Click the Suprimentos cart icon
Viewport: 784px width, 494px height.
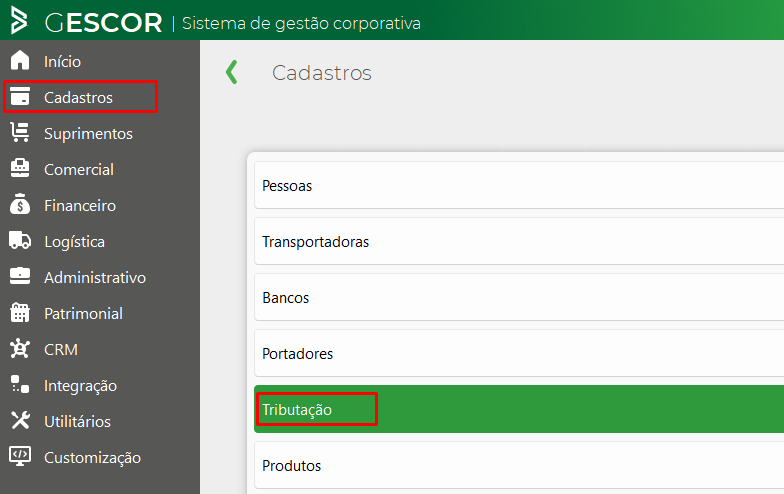tap(20, 132)
